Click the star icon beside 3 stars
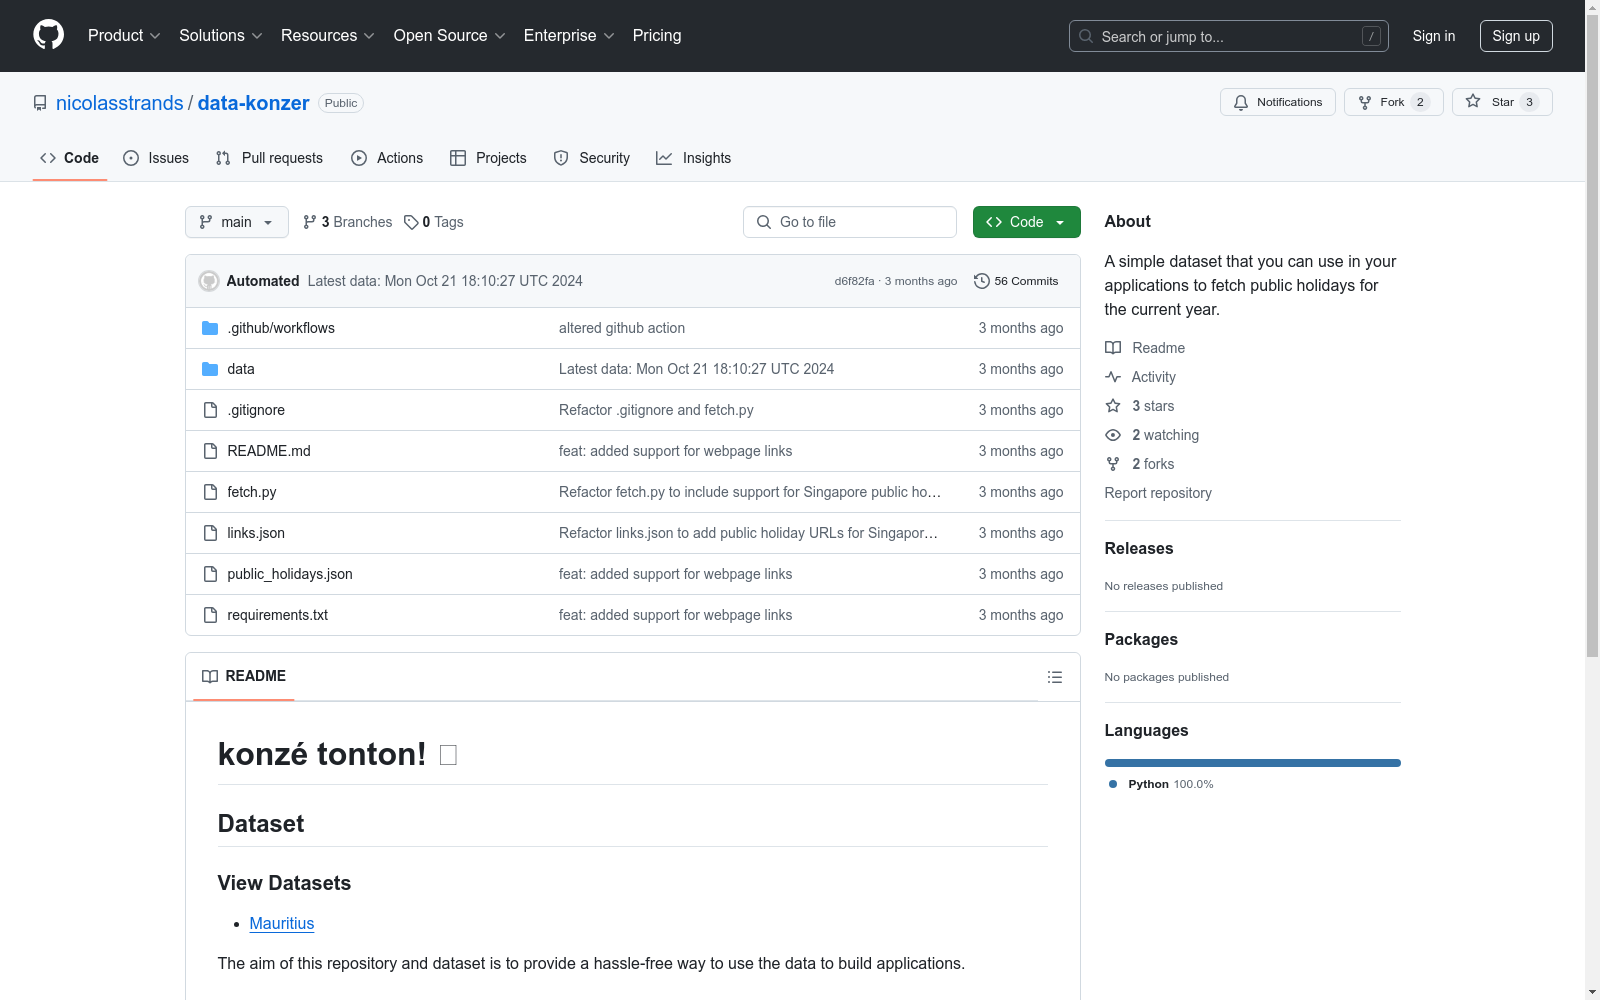Screen dimensions: 1600x1000 [x=1113, y=406]
